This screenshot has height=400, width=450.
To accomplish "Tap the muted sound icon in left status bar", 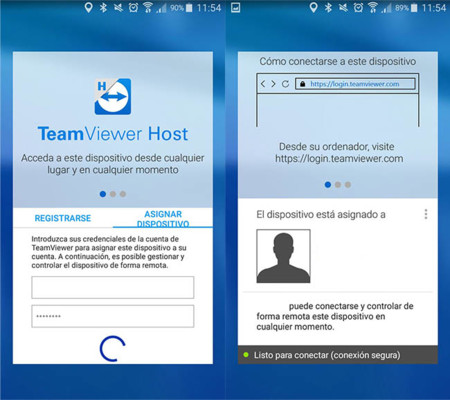I will 118,8.
